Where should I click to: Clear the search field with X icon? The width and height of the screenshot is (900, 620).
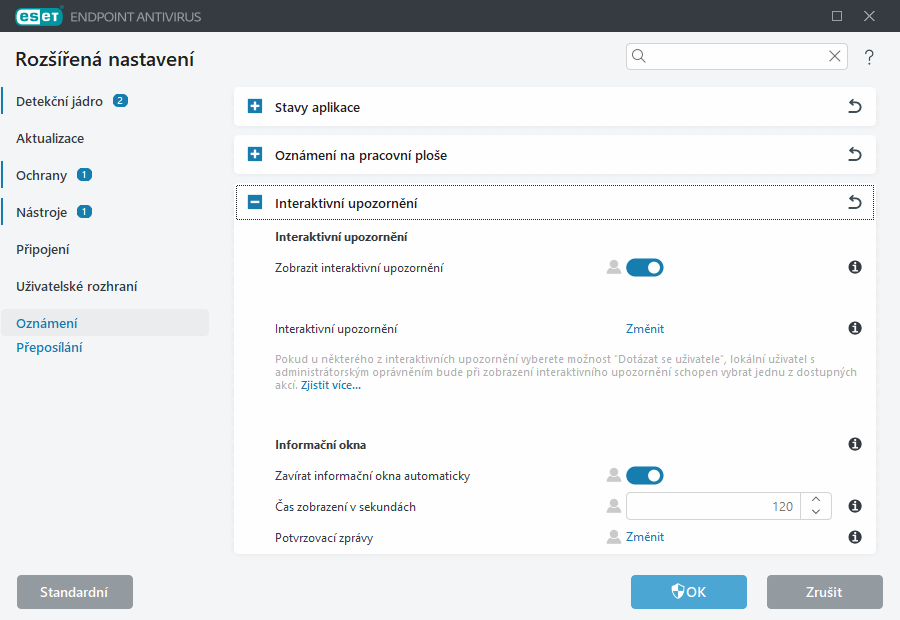tap(835, 56)
